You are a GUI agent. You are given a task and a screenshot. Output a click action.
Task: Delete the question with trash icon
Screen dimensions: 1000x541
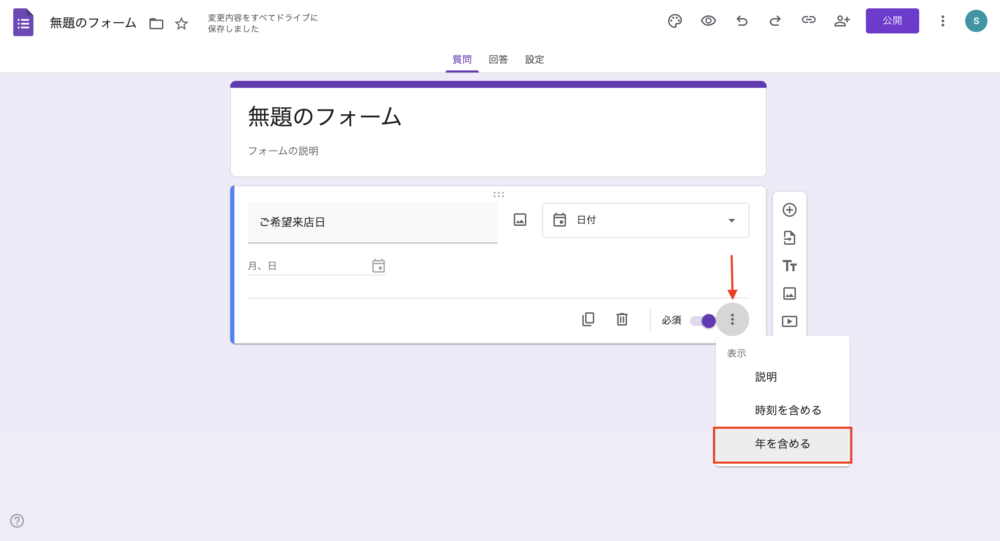[622, 319]
